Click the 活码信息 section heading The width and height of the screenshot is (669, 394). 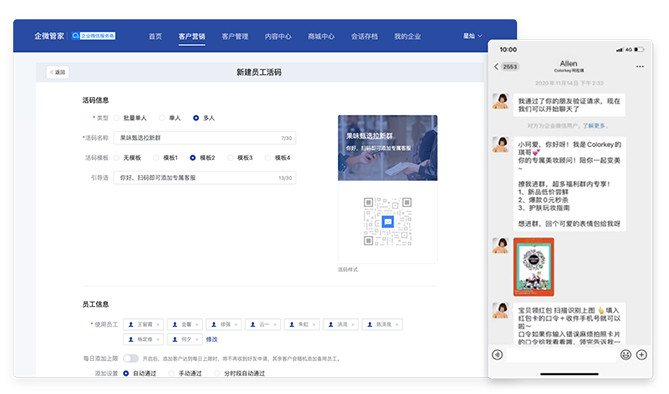(x=96, y=100)
